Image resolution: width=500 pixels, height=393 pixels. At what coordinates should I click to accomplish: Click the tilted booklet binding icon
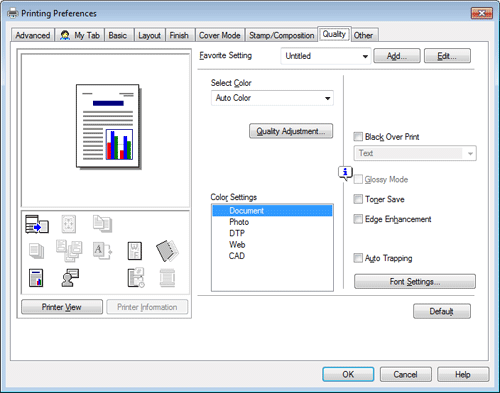[167, 250]
